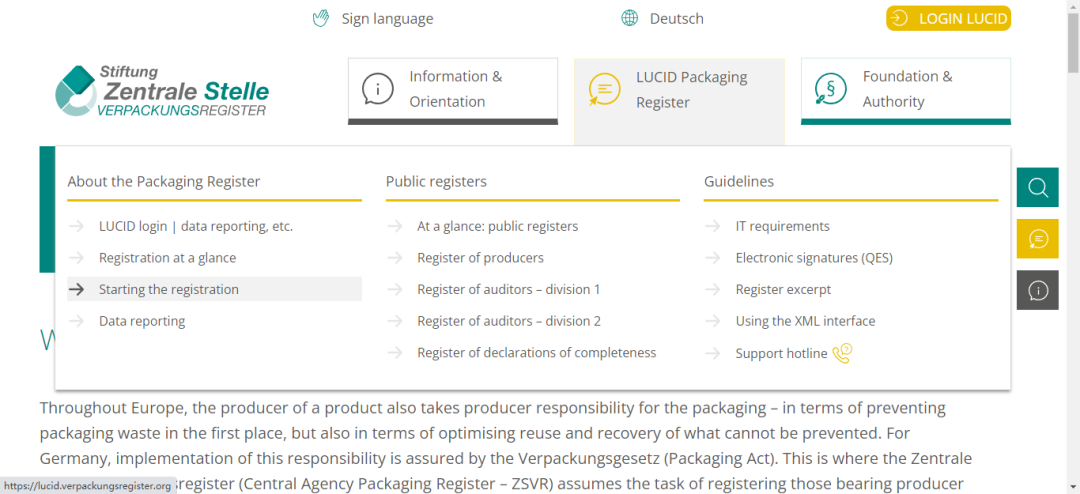The image size is (1080, 494).
Task: Click the page vertical scrollbar
Action: pos(1072,250)
